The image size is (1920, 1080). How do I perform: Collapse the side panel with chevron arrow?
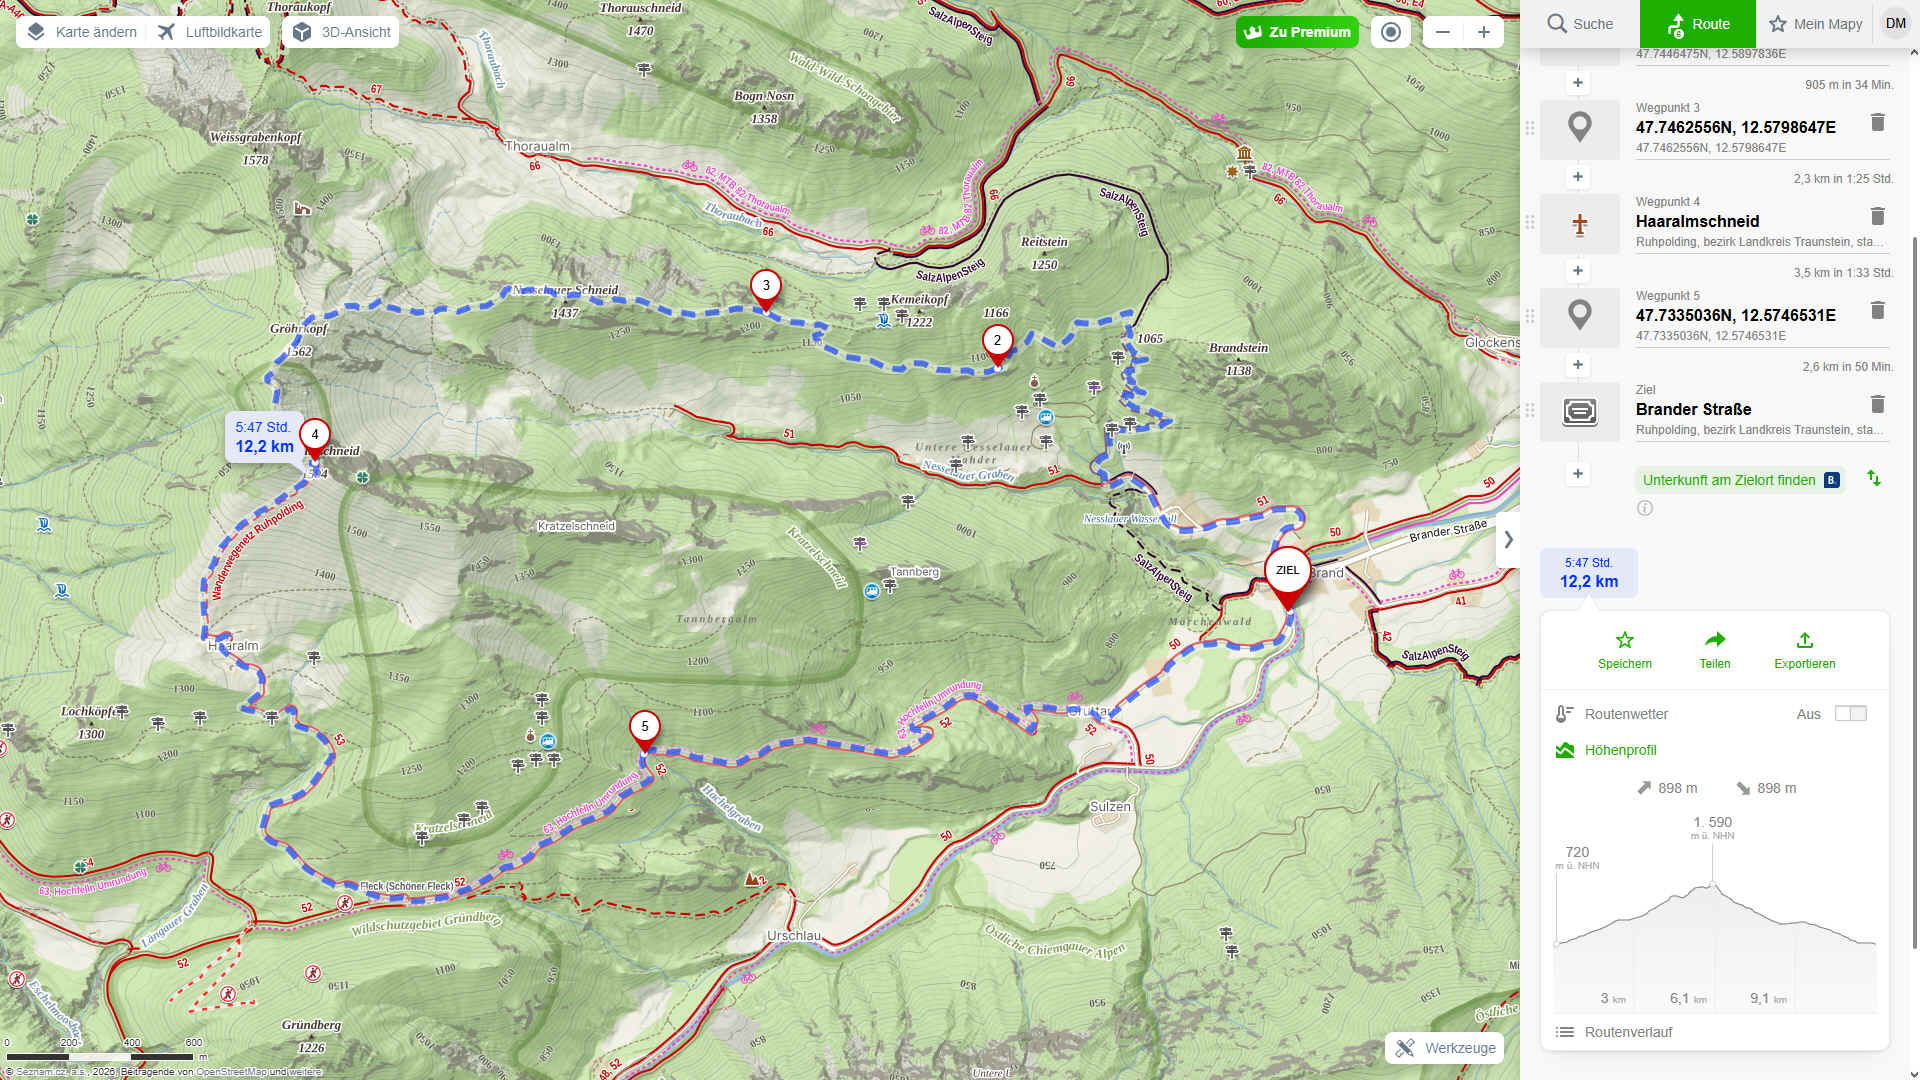(1508, 539)
